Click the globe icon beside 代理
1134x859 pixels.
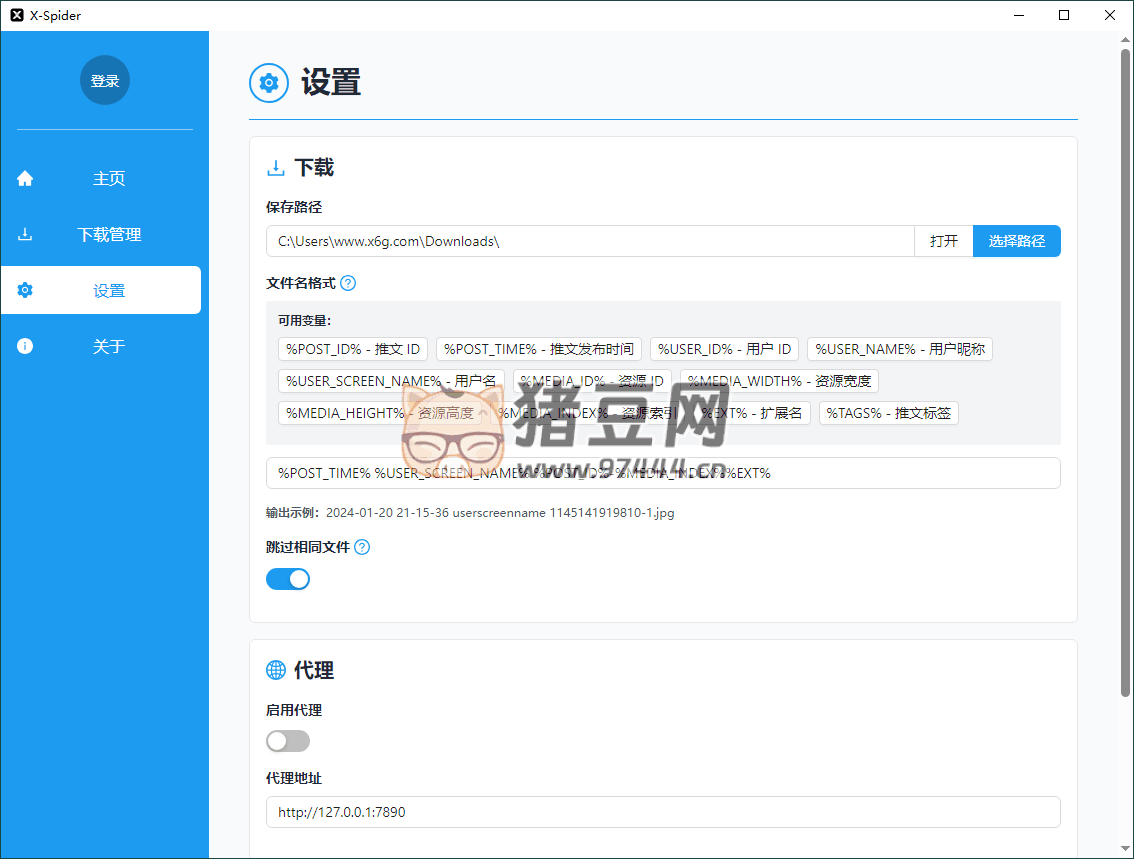(x=275, y=670)
